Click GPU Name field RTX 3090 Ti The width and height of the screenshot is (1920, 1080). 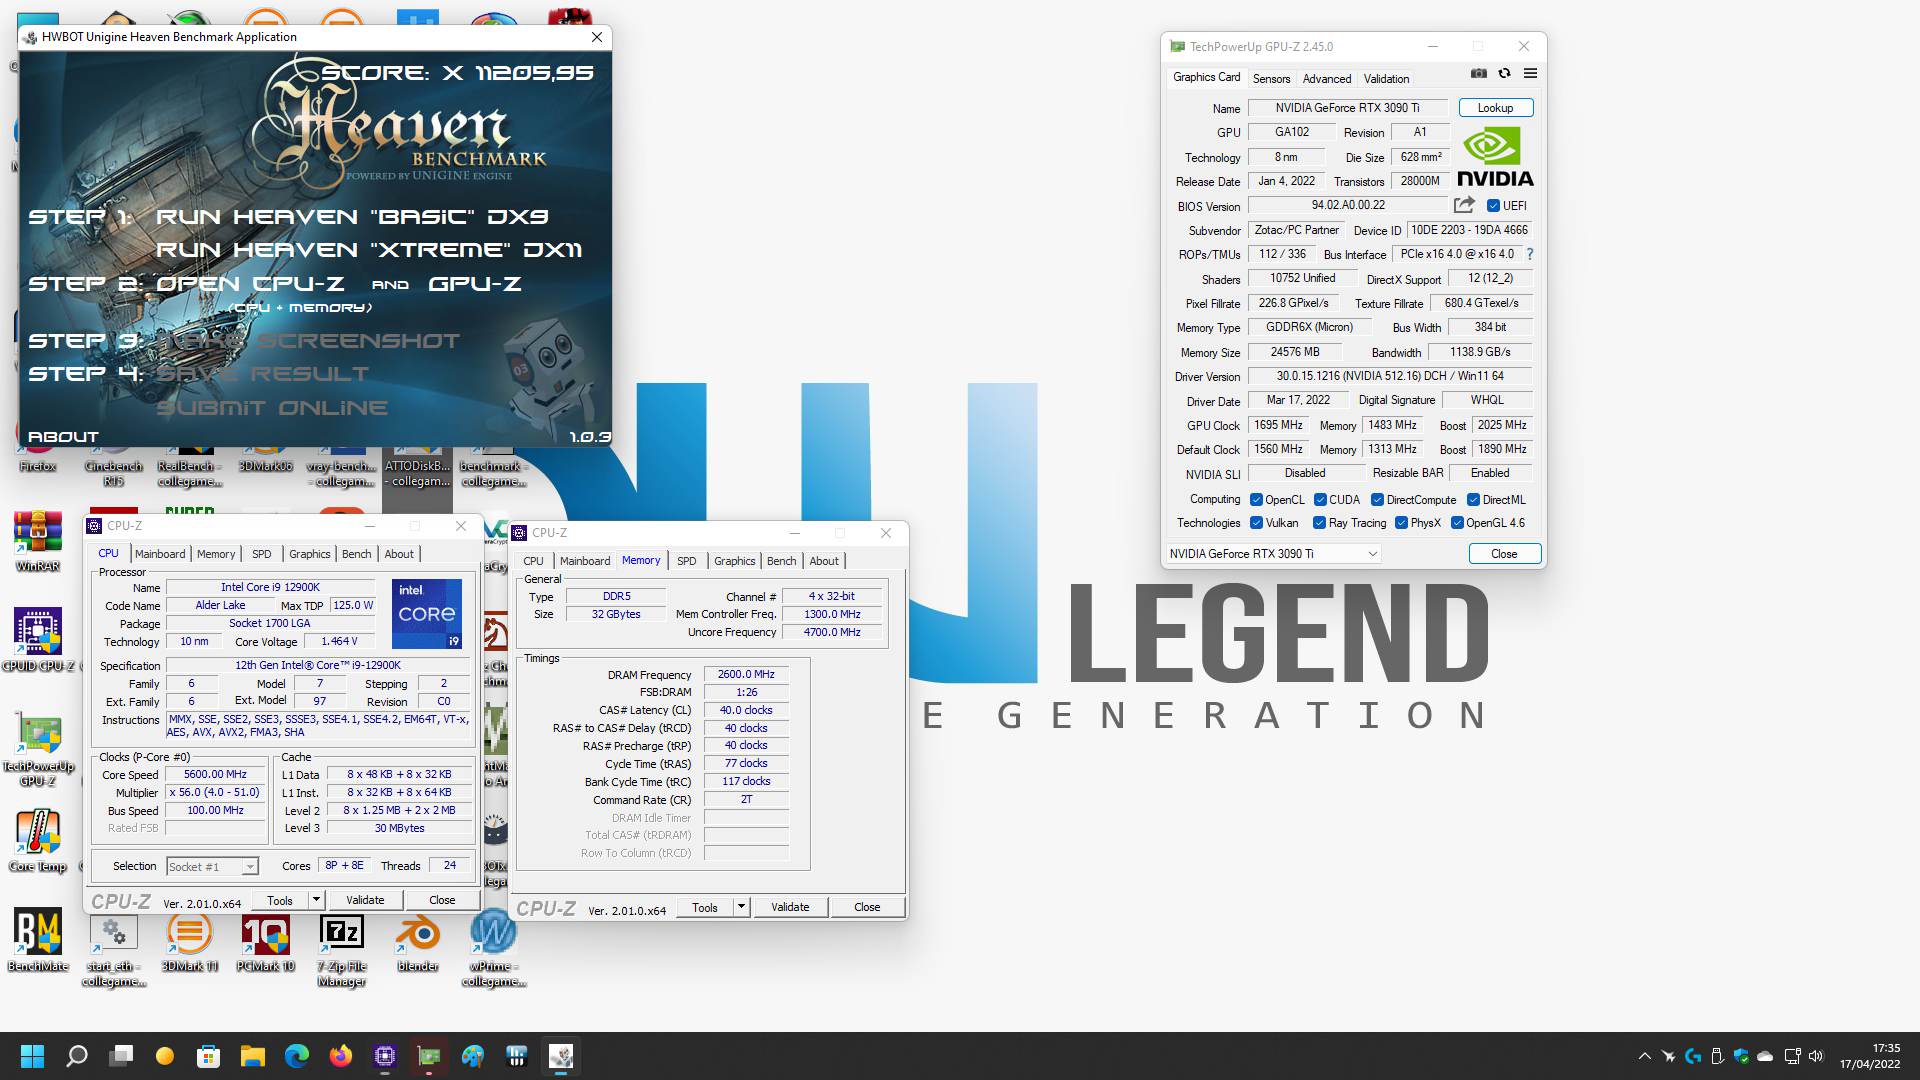click(1347, 108)
